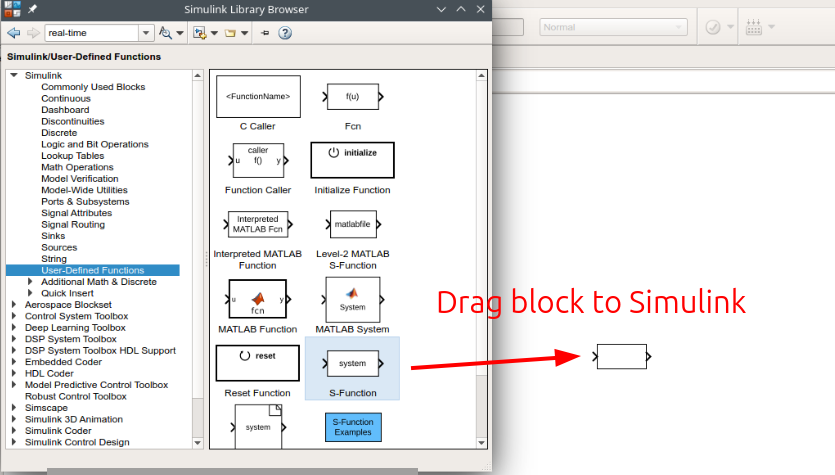This screenshot has height=475, width=835.
Task: Select the User-Defined Functions library
Action: pos(93,270)
